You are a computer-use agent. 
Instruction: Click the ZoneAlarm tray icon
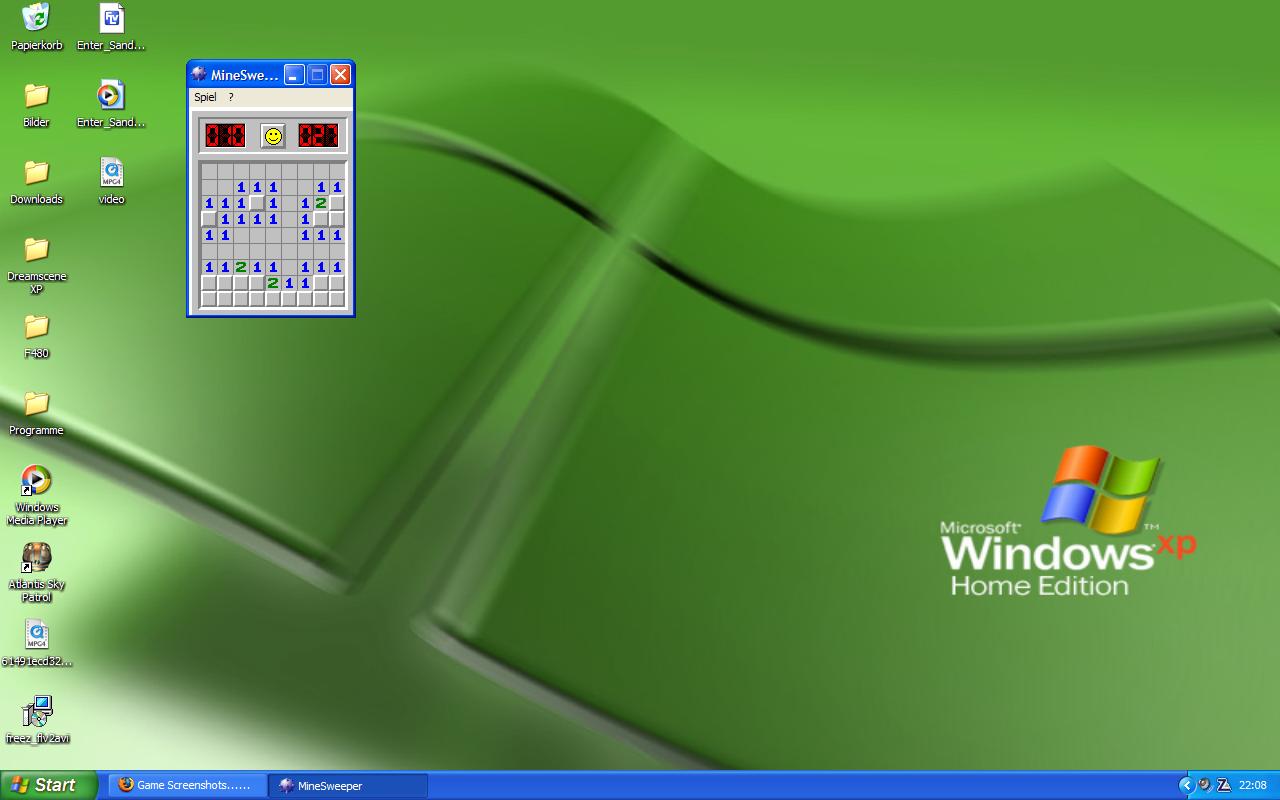(1225, 785)
